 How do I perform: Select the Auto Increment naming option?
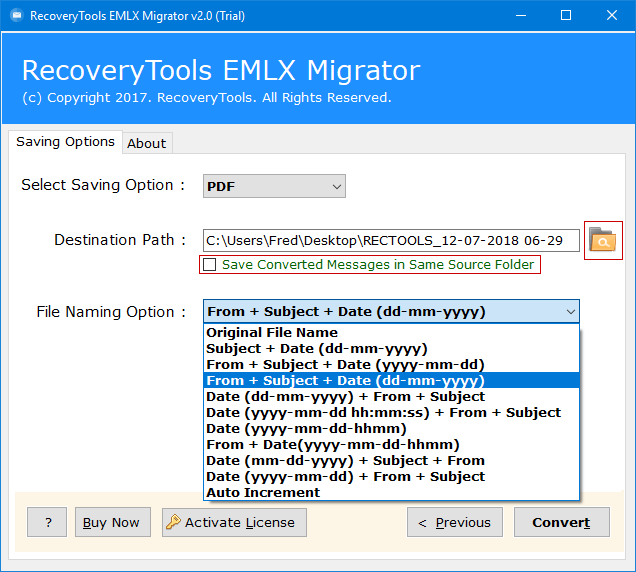pyautogui.click(x=391, y=492)
